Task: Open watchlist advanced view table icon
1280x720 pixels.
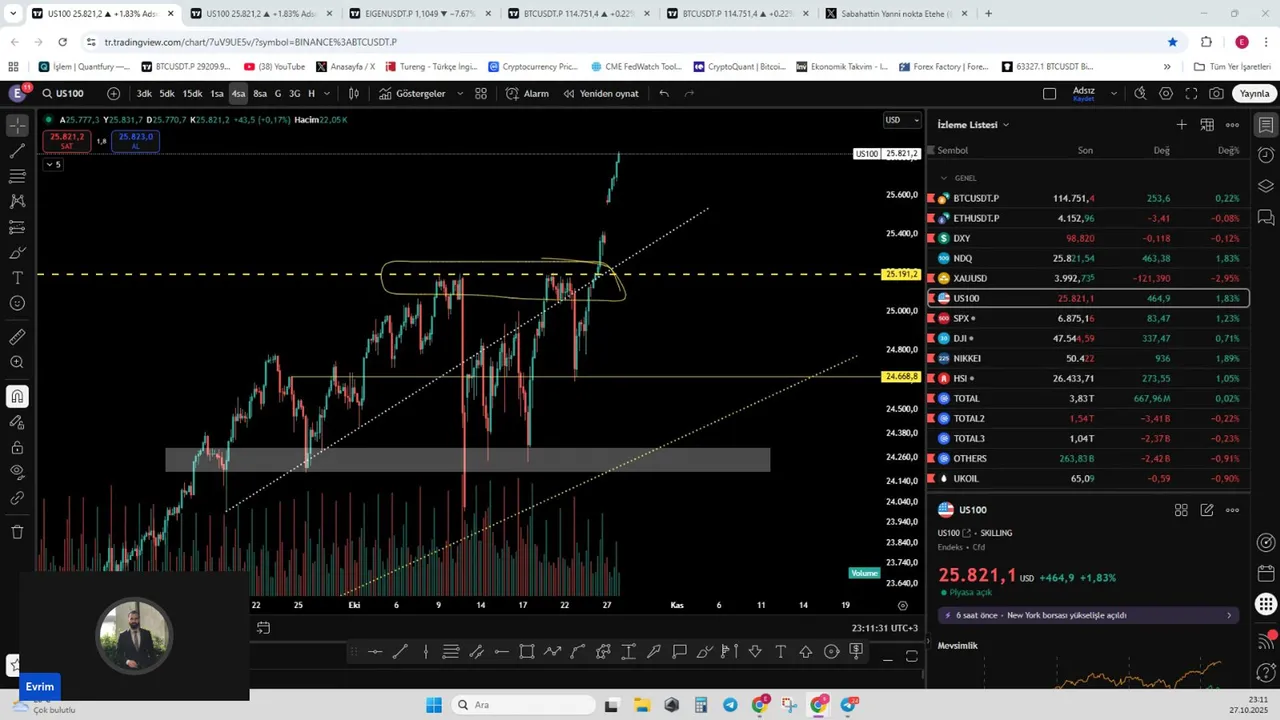Action: coord(1207,125)
